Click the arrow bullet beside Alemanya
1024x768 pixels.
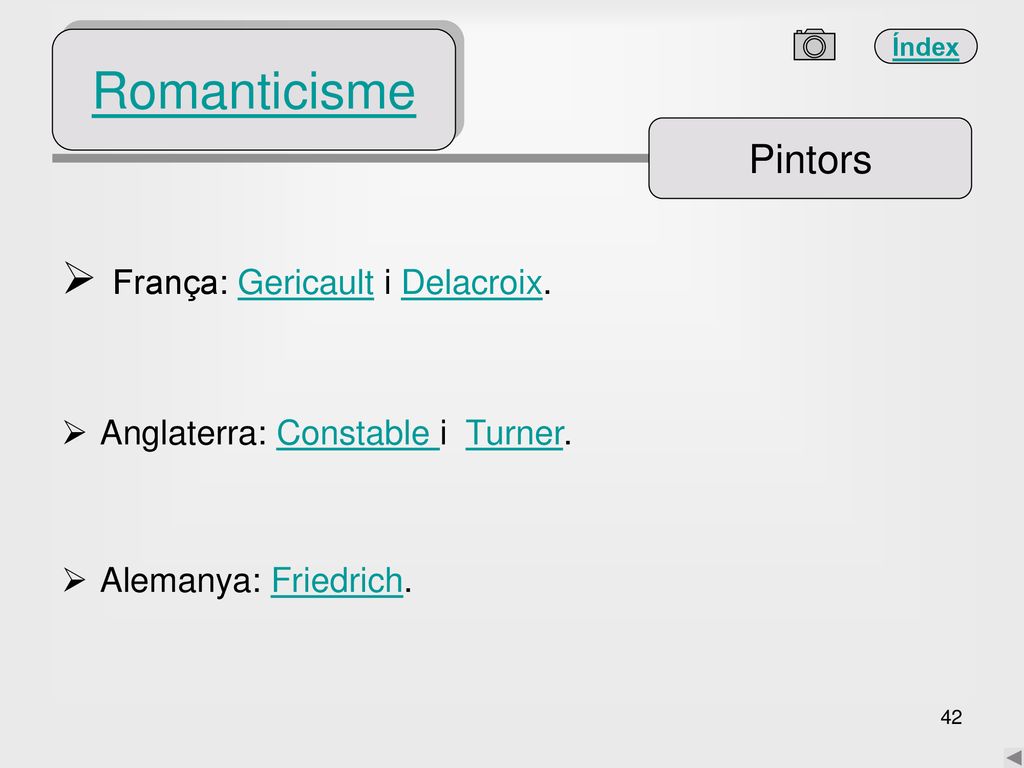tap(74, 580)
